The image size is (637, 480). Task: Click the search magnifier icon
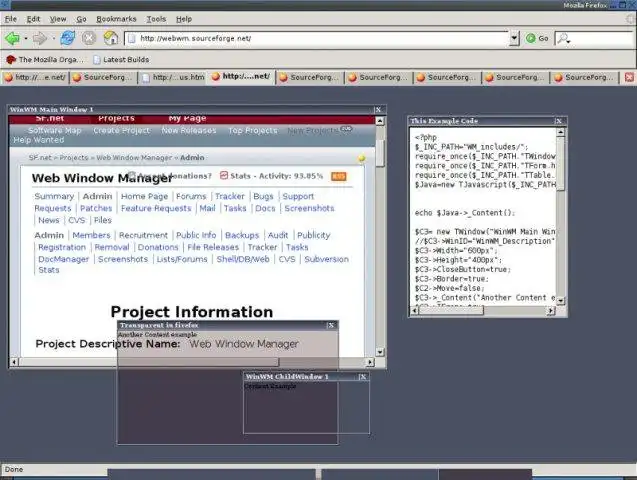pyautogui.click(x=563, y=39)
